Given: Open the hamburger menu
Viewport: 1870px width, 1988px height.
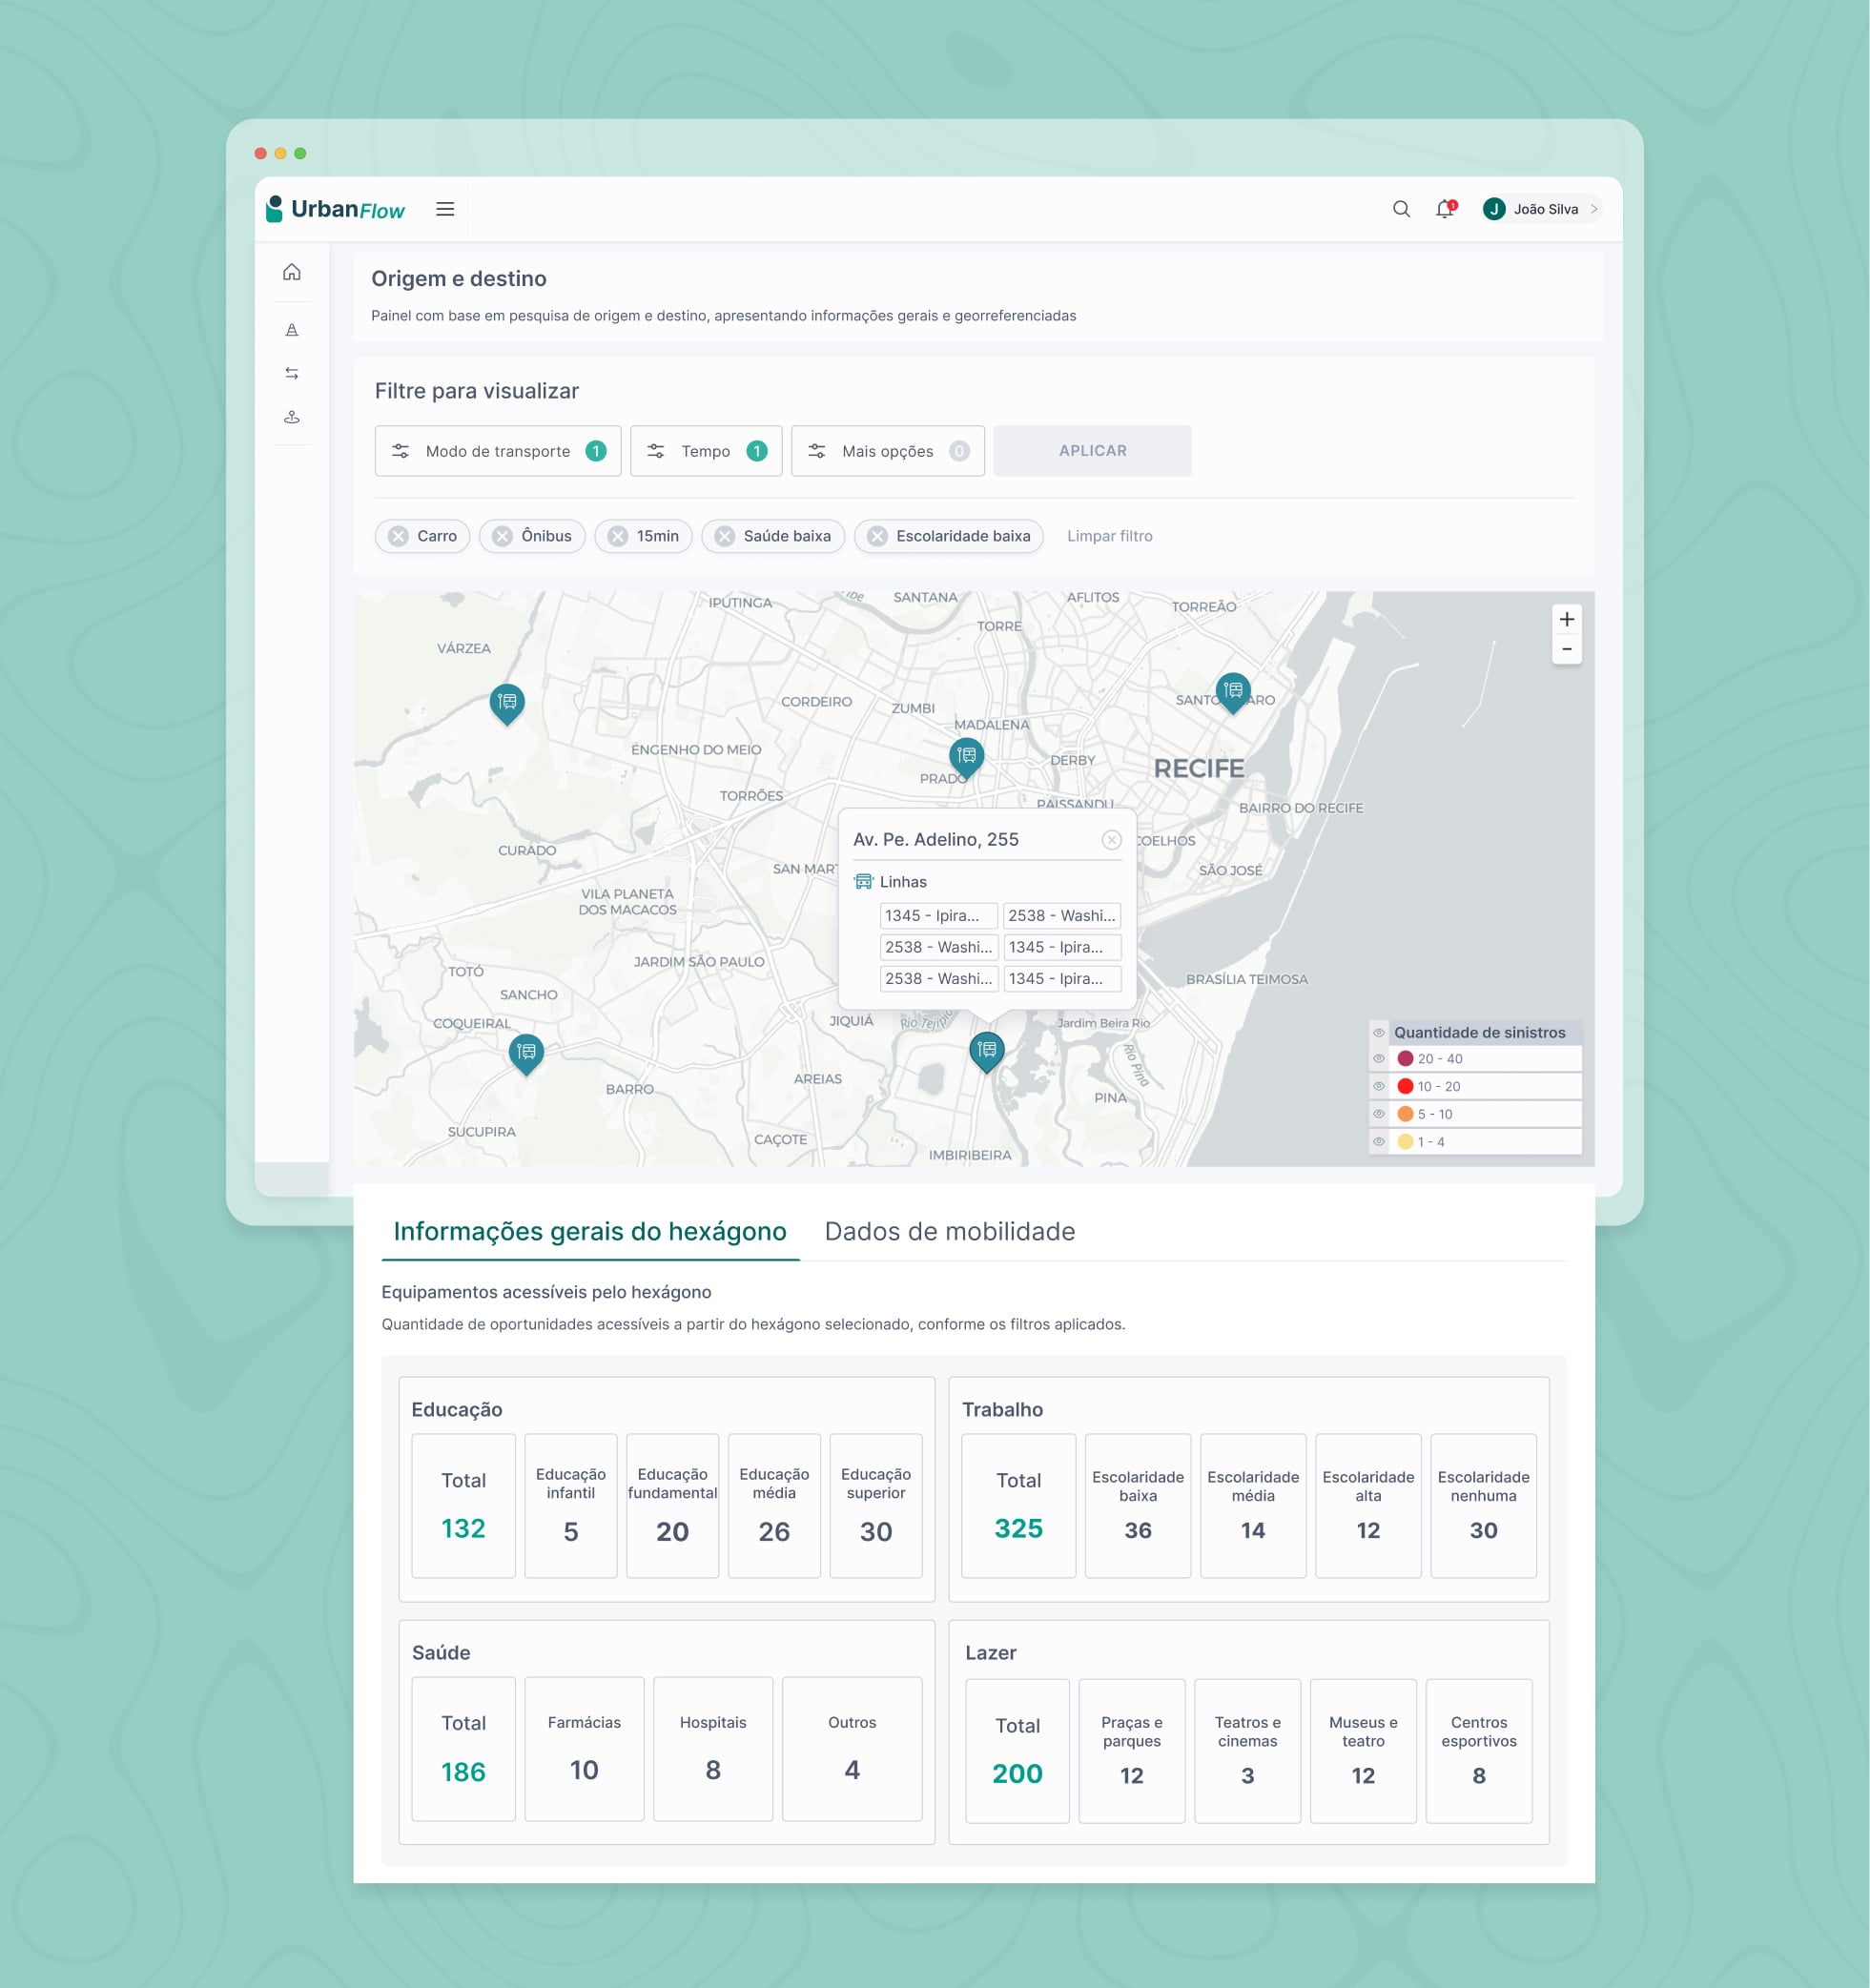Looking at the screenshot, I should [x=445, y=209].
